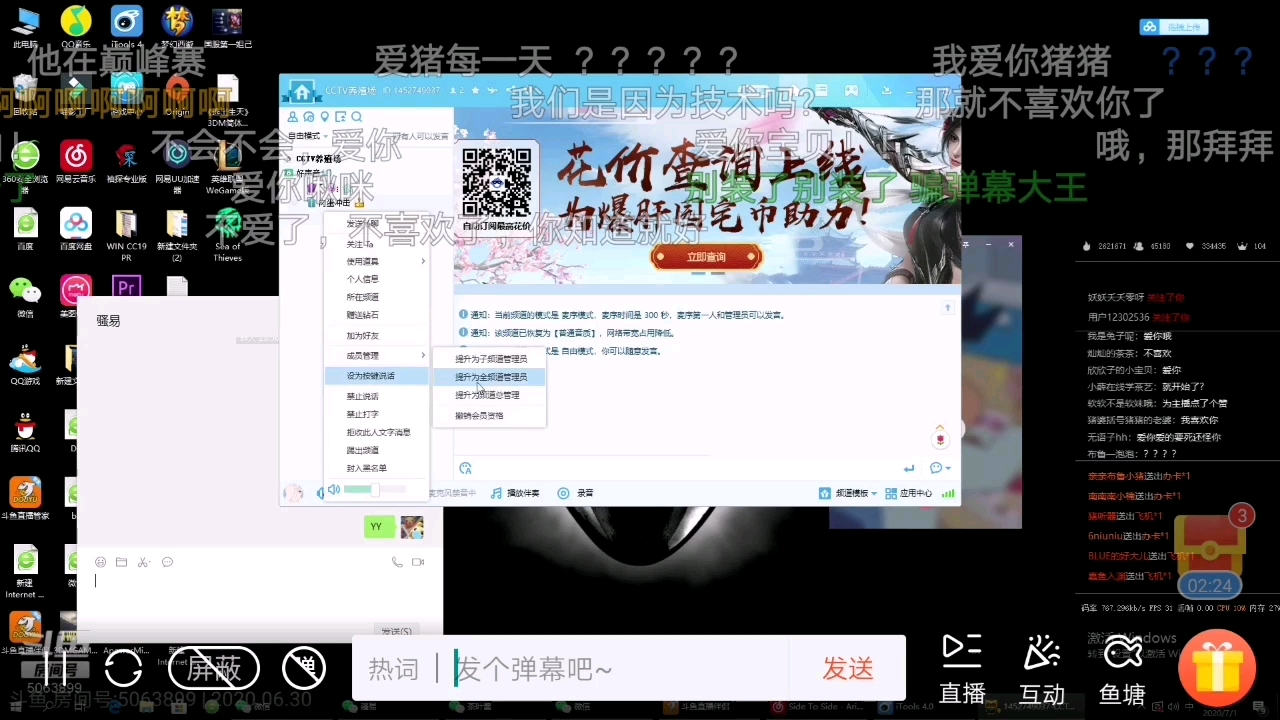The image size is (1280, 720).
Task: Select 关注Ta in context menu
Action: coord(377,243)
